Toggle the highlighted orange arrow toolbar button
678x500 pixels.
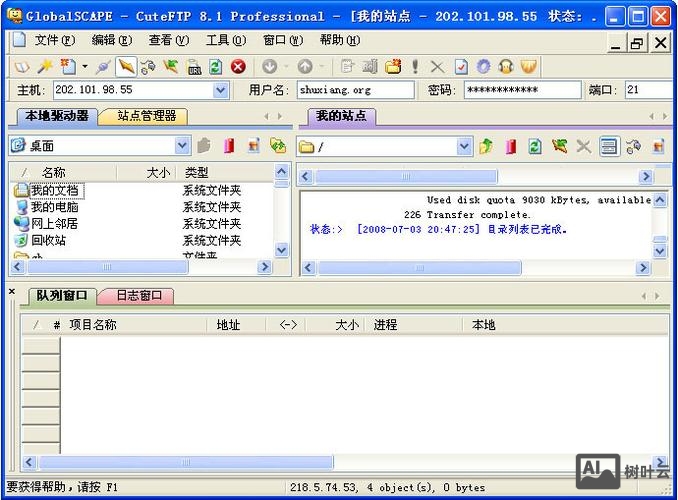(x=126, y=67)
